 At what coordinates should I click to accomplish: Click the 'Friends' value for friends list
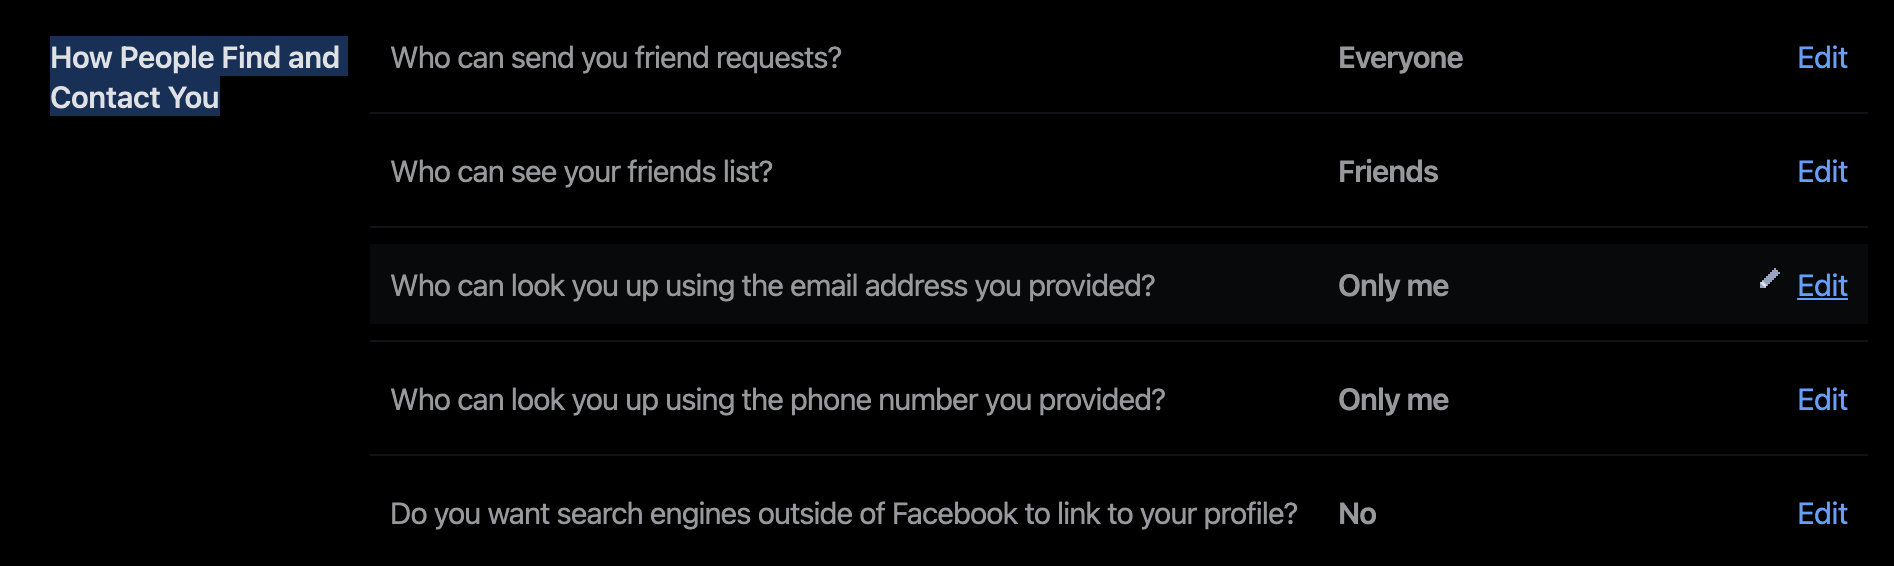pos(1388,172)
